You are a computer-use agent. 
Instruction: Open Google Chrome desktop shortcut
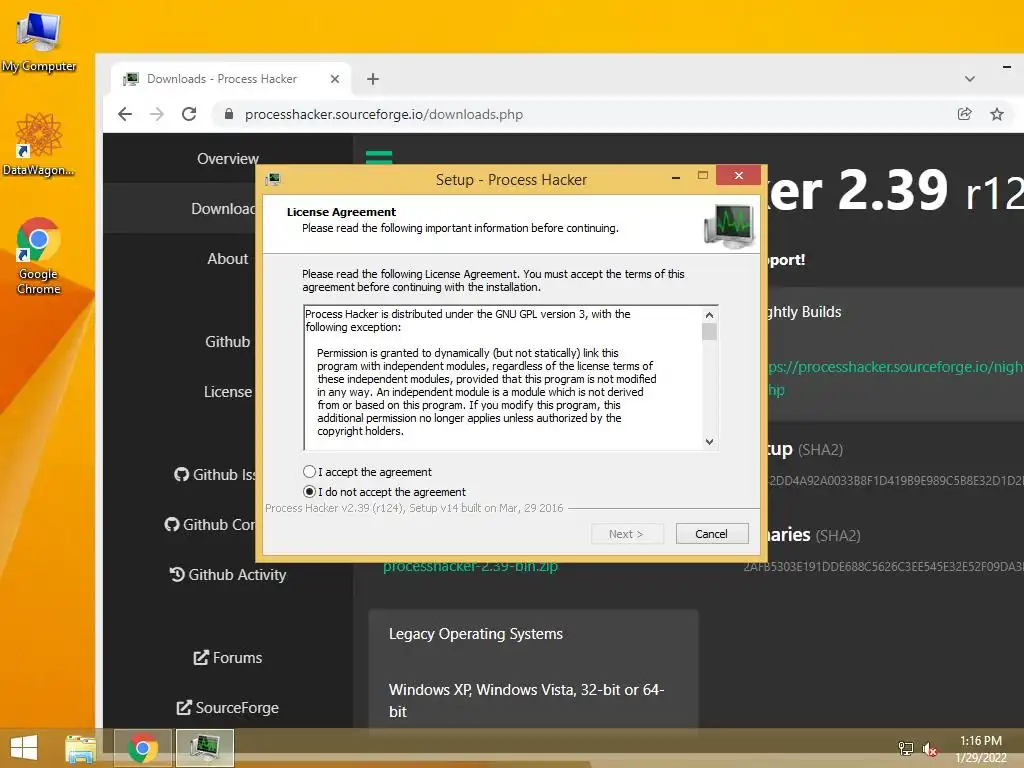tap(39, 255)
